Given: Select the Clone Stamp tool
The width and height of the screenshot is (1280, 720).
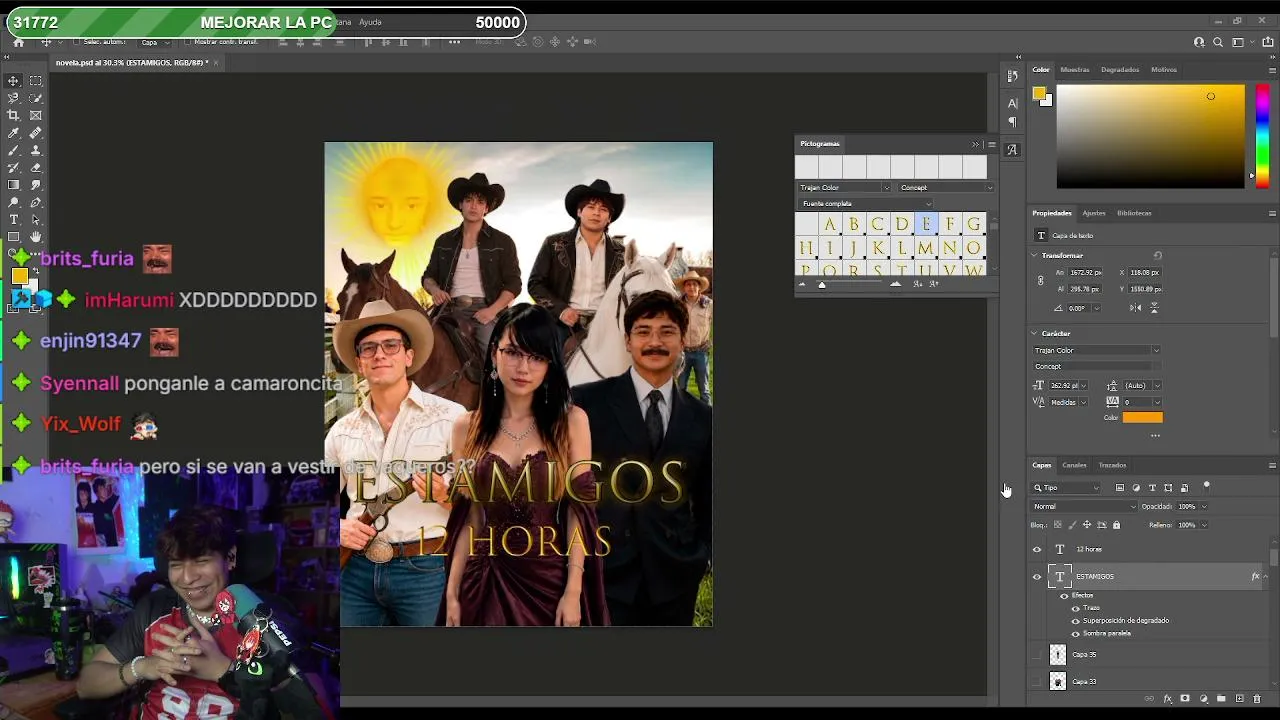Looking at the screenshot, I should [x=36, y=150].
